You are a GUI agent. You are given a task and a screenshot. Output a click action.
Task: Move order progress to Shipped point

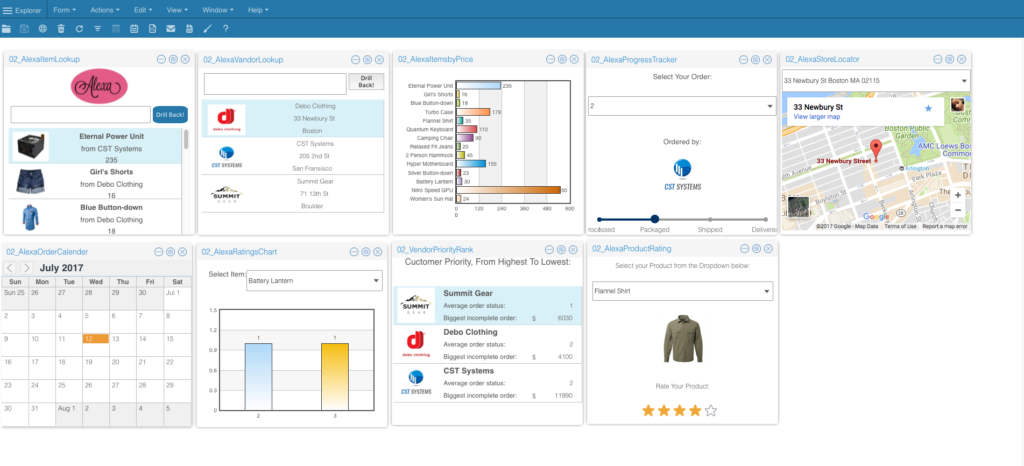[x=710, y=219]
